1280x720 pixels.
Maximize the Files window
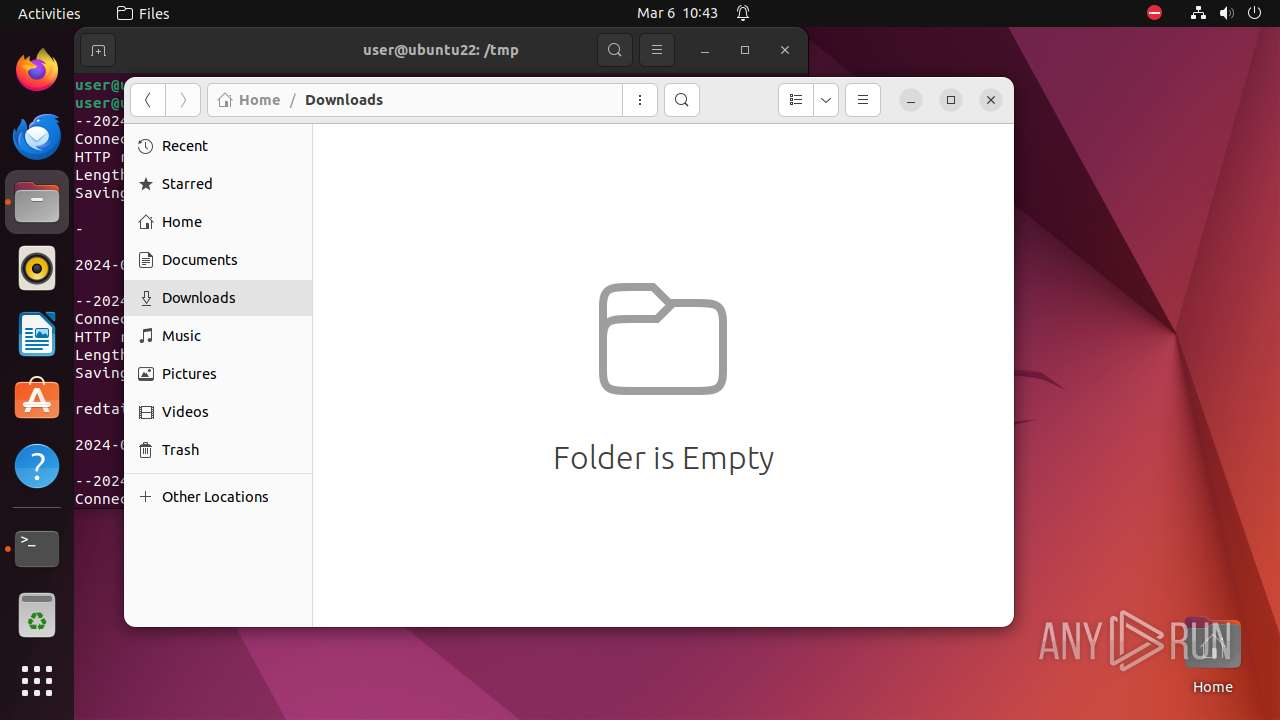[x=951, y=100]
